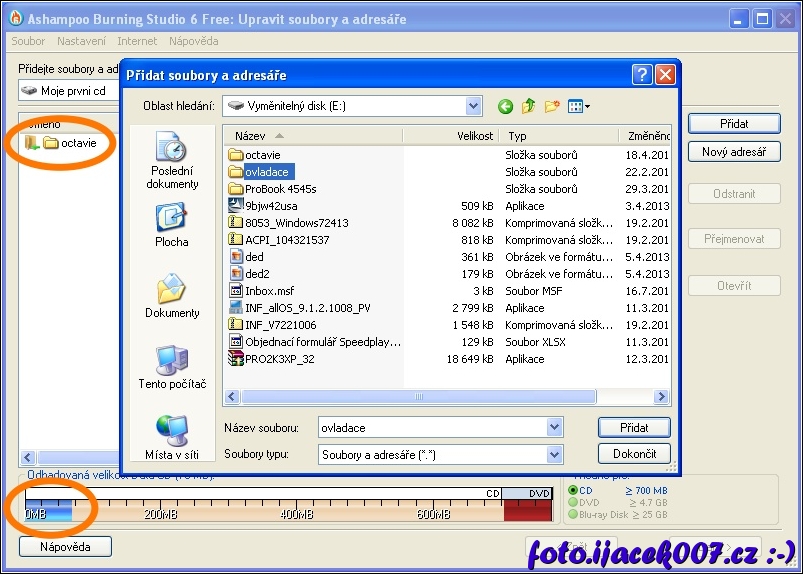
Task: Create a new folder via toolbar icon
Action: pyautogui.click(x=551, y=106)
